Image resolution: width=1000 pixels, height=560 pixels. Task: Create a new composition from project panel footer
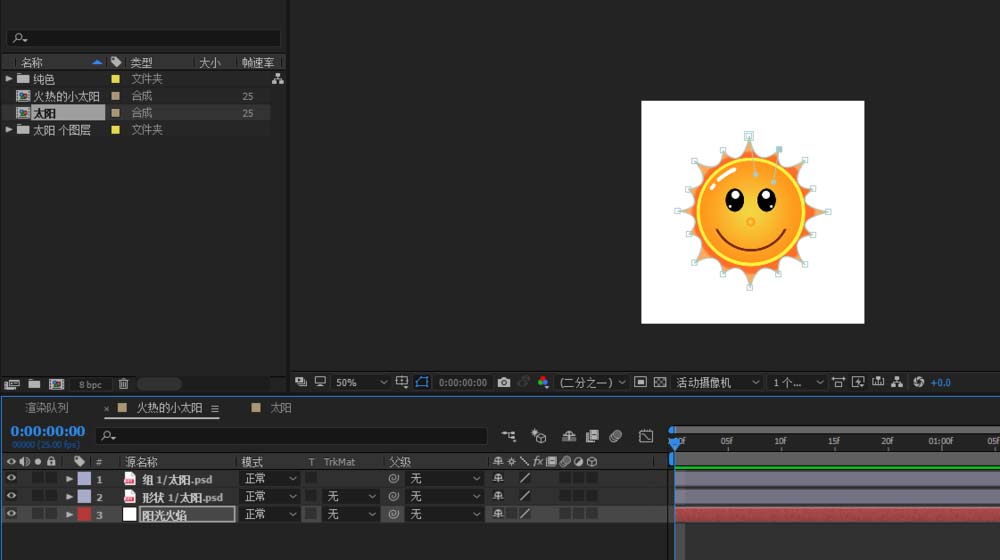[x=56, y=384]
